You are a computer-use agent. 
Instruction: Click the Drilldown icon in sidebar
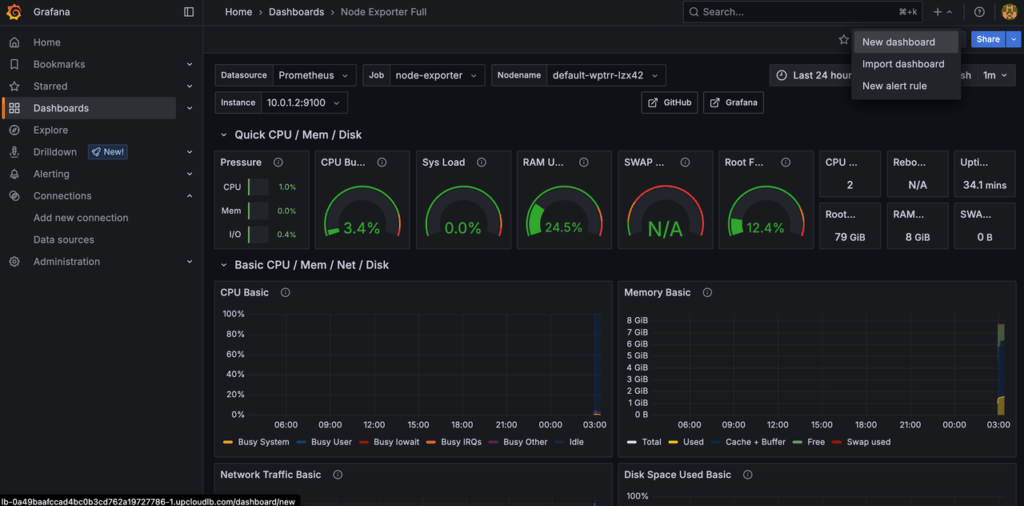14,152
